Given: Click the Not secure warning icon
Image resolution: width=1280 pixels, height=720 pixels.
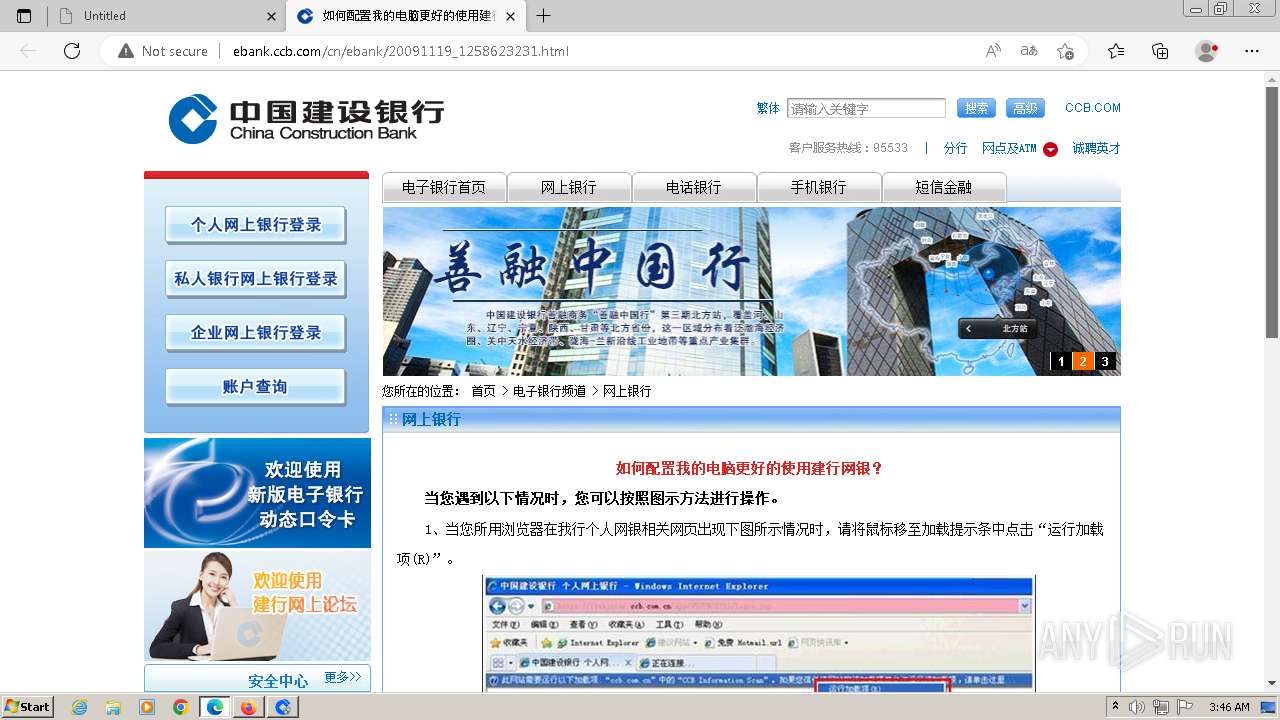Looking at the screenshot, I should pos(125,51).
